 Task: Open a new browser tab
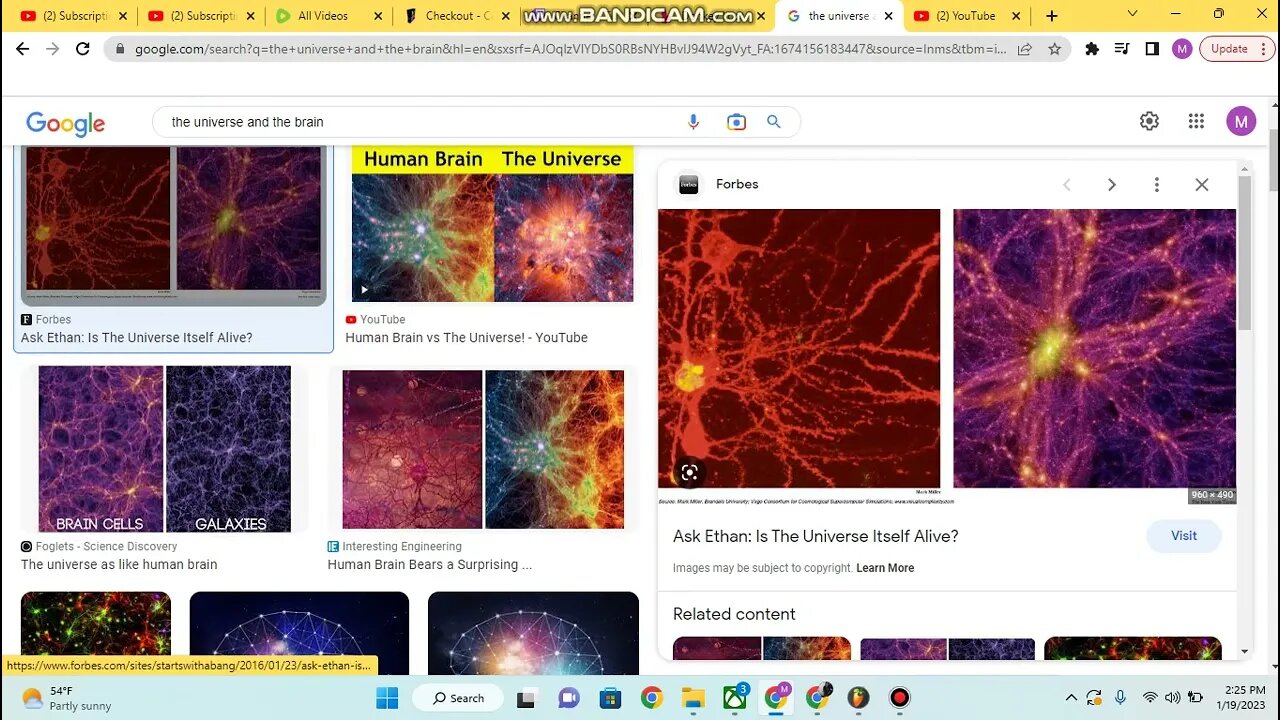(x=1051, y=16)
